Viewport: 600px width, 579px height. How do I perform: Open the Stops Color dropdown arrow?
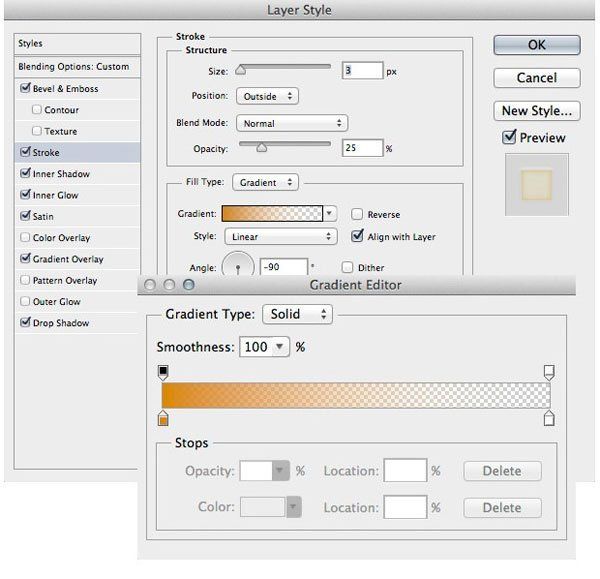pyautogui.click(x=293, y=507)
